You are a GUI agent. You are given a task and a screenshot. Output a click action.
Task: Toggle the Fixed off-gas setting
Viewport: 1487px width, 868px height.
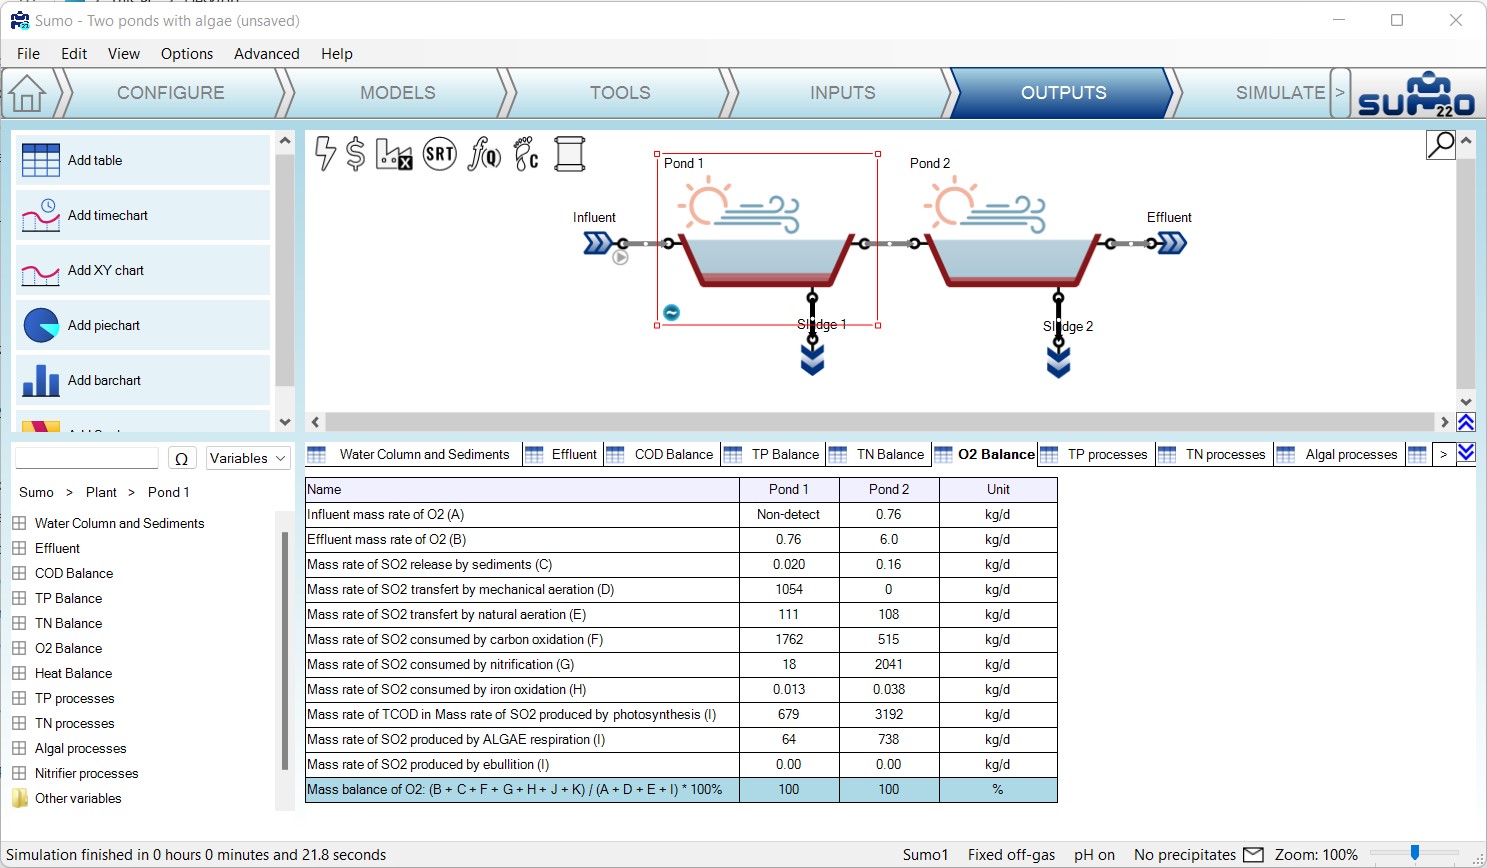tap(1011, 855)
